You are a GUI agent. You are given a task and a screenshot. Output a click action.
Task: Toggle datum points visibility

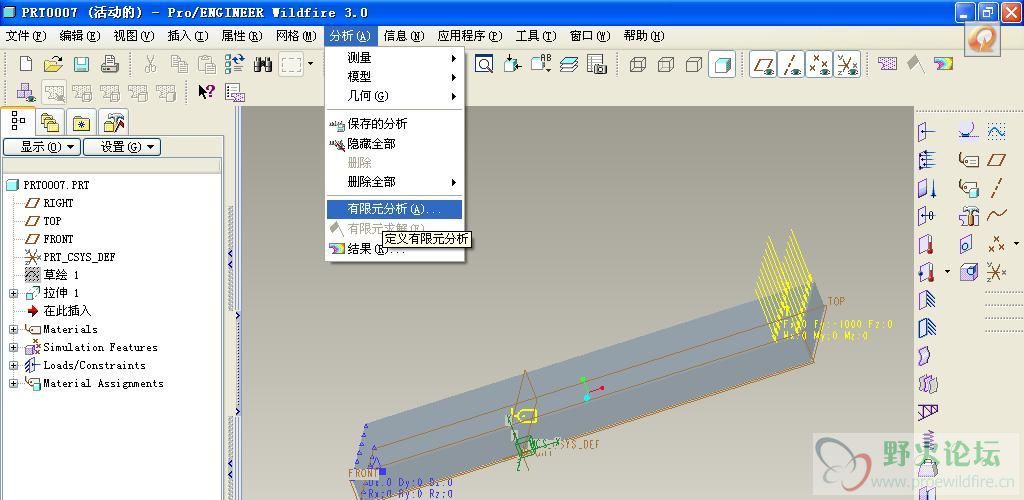pyautogui.click(x=819, y=64)
